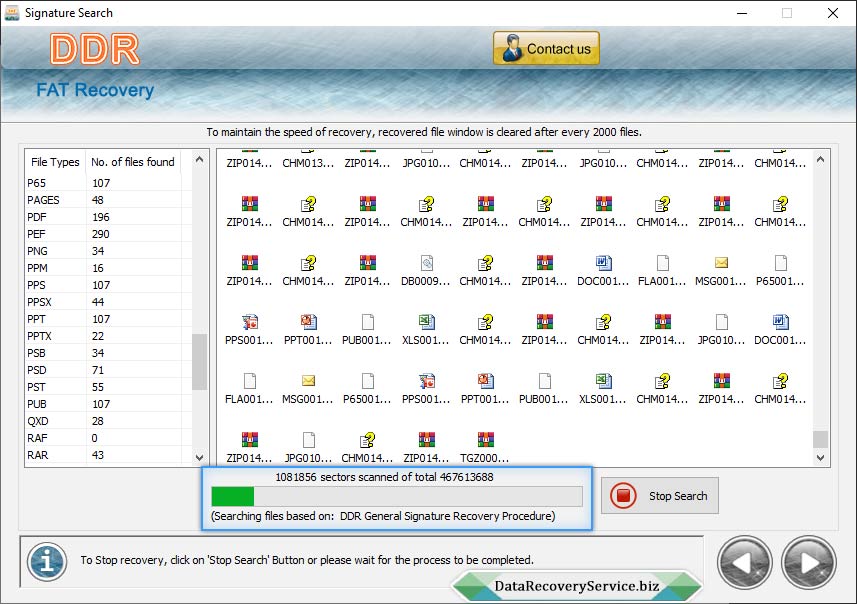The height and width of the screenshot is (604, 857).
Task: Click the blue information icon
Action: coord(47,561)
